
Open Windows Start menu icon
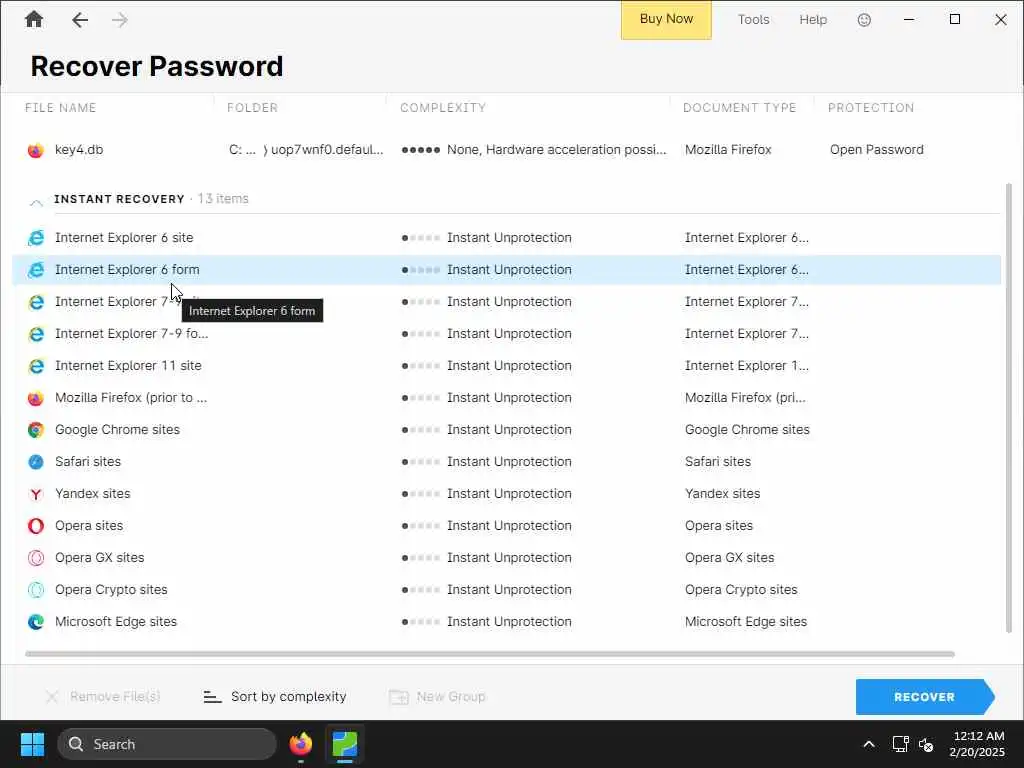(x=32, y=744)
